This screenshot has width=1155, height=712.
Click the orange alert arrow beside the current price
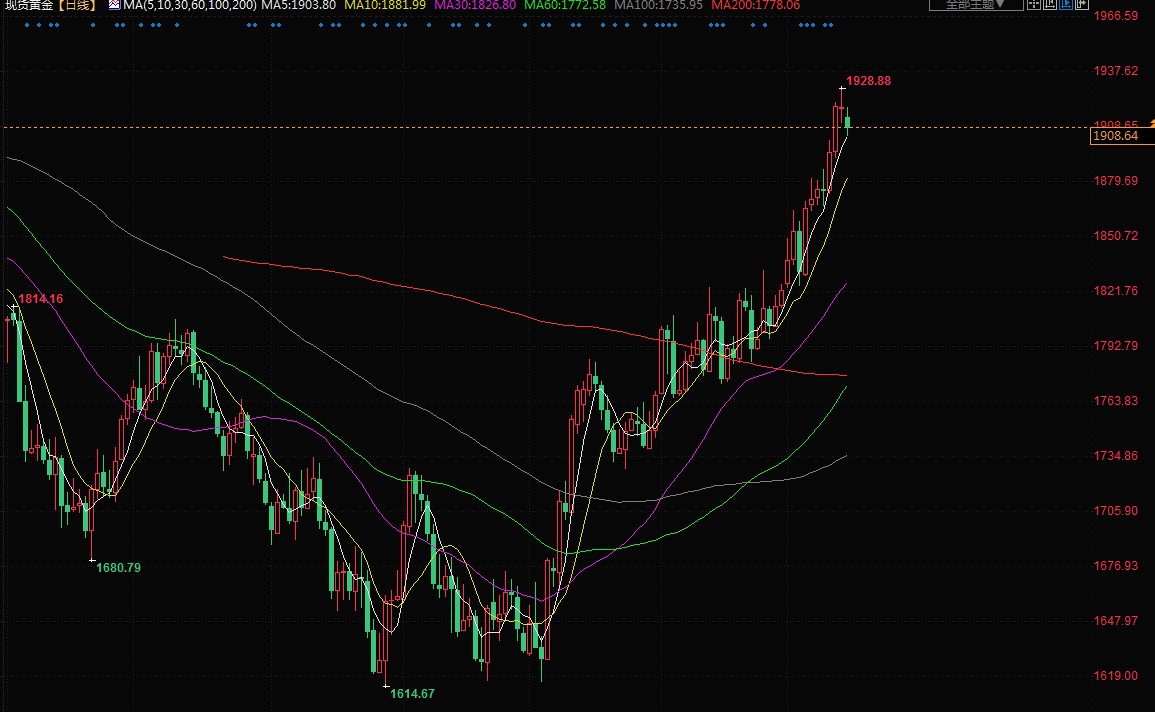pyautogui.click(x=1151, y=122)
